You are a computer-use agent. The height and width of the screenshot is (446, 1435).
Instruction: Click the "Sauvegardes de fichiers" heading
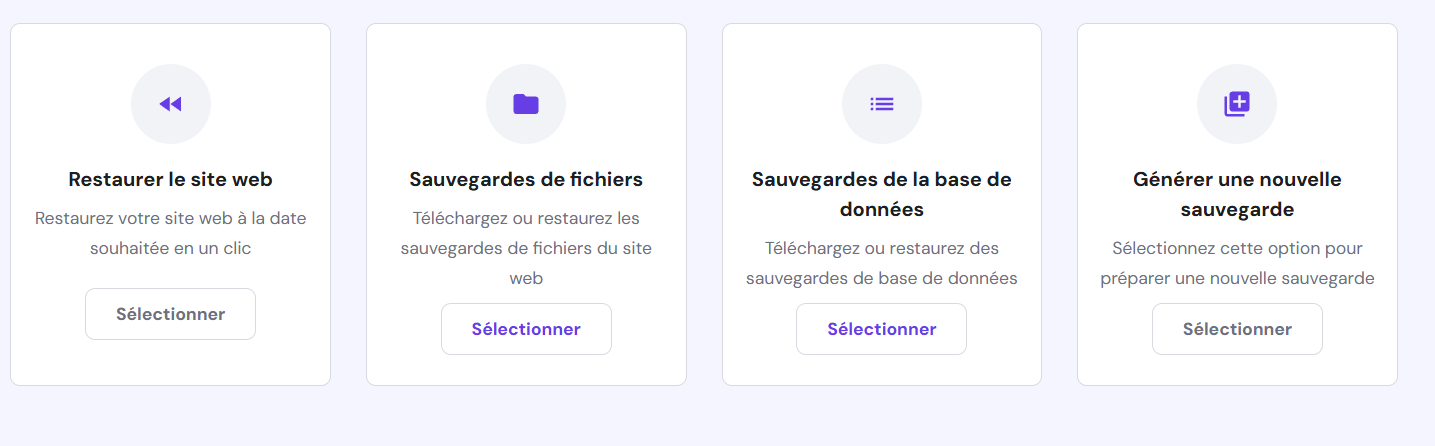526,180
